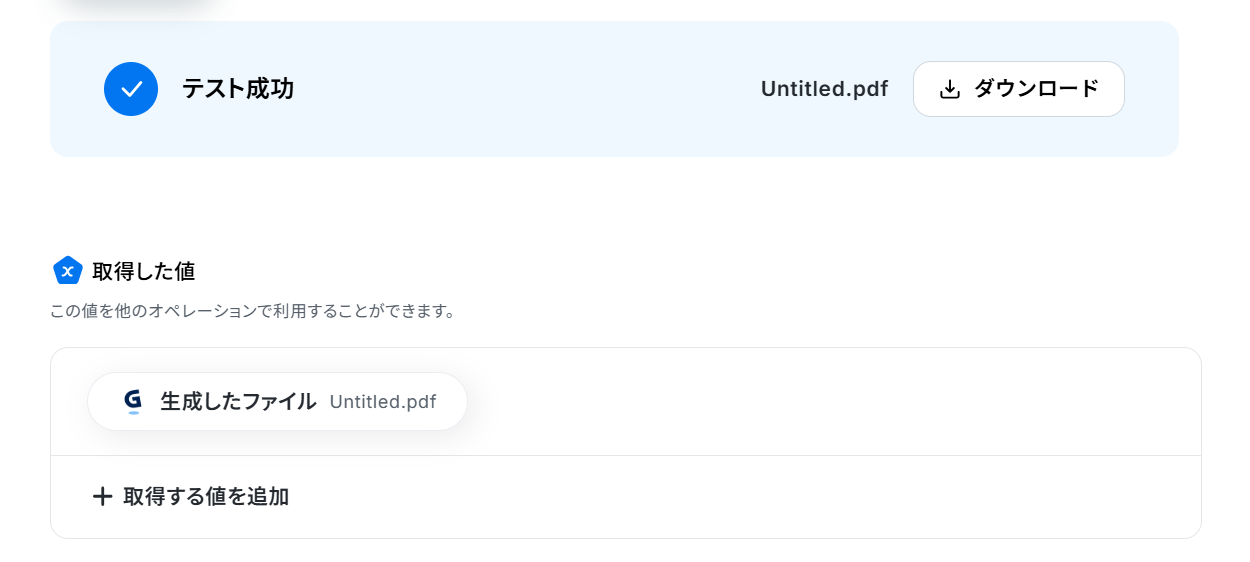Click the plus icon for 取得する値を追加
Viewport: 1250px width, 562px height.
coord(102,496)
